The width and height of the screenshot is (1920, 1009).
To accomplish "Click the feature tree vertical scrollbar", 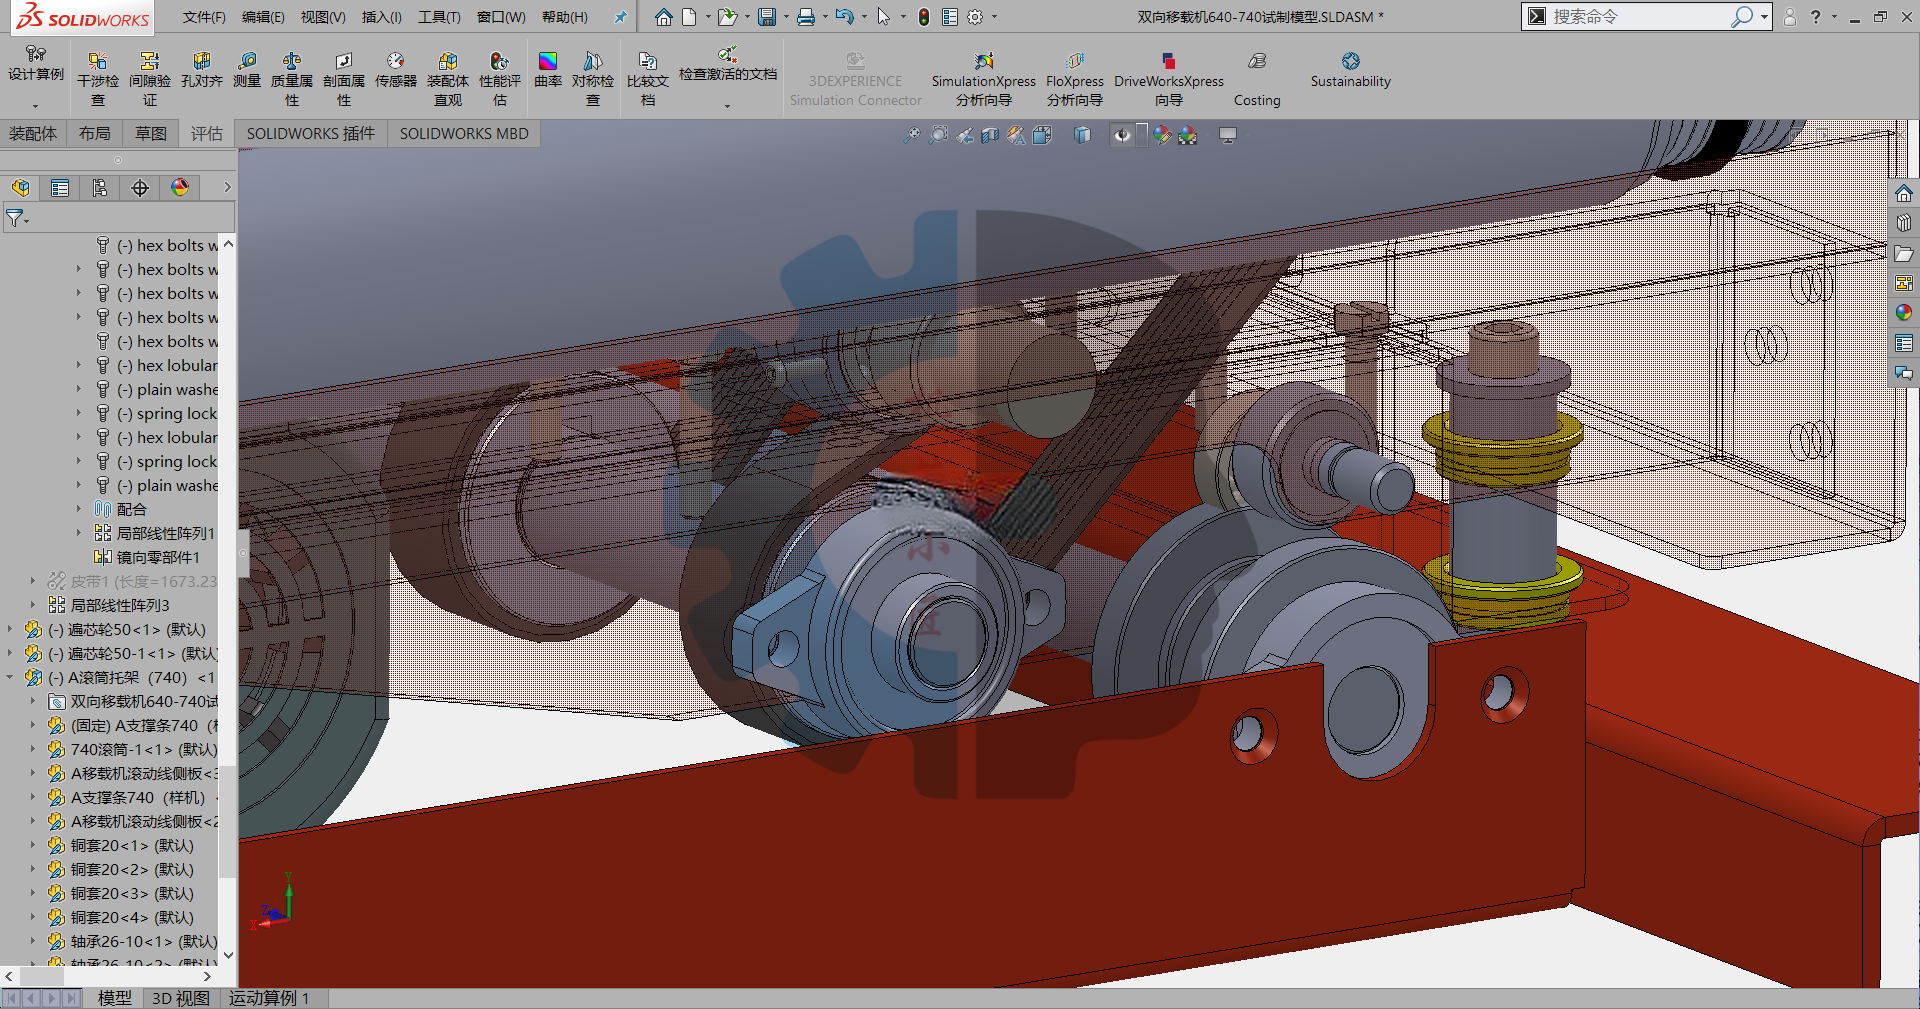I will pyautogui.click(x=228, y=598).
